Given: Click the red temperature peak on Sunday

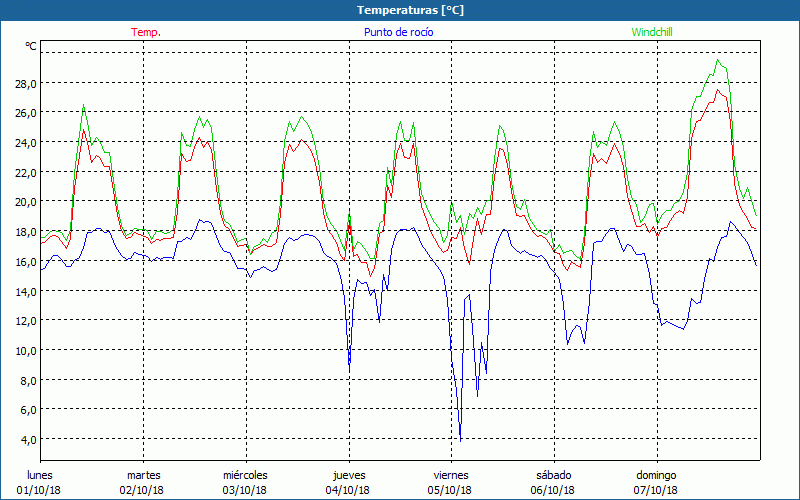Looking at the screenshot, I should click(x=718, y=90).
